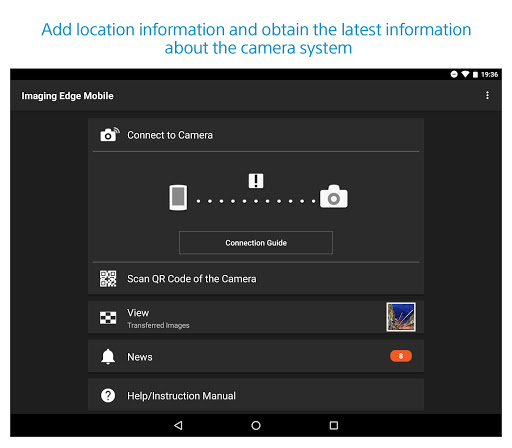512x448 pixels.
Task: Open Help/Instruction Manual
Action: point(256,395)
